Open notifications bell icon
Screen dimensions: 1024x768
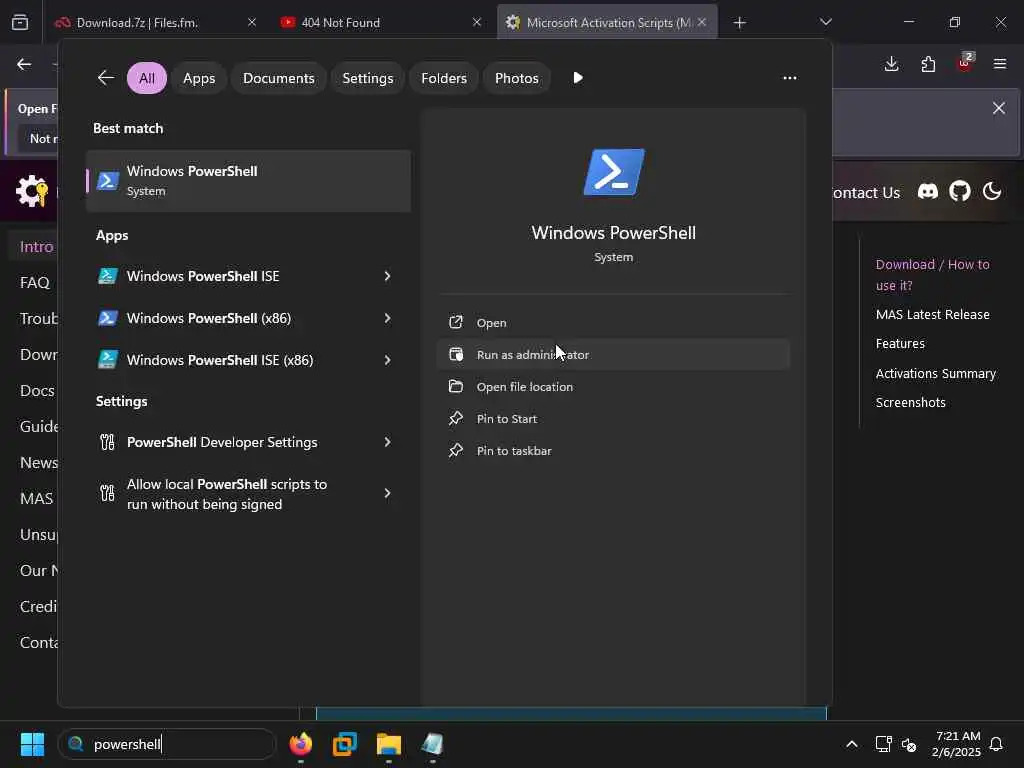coord(997,744)
